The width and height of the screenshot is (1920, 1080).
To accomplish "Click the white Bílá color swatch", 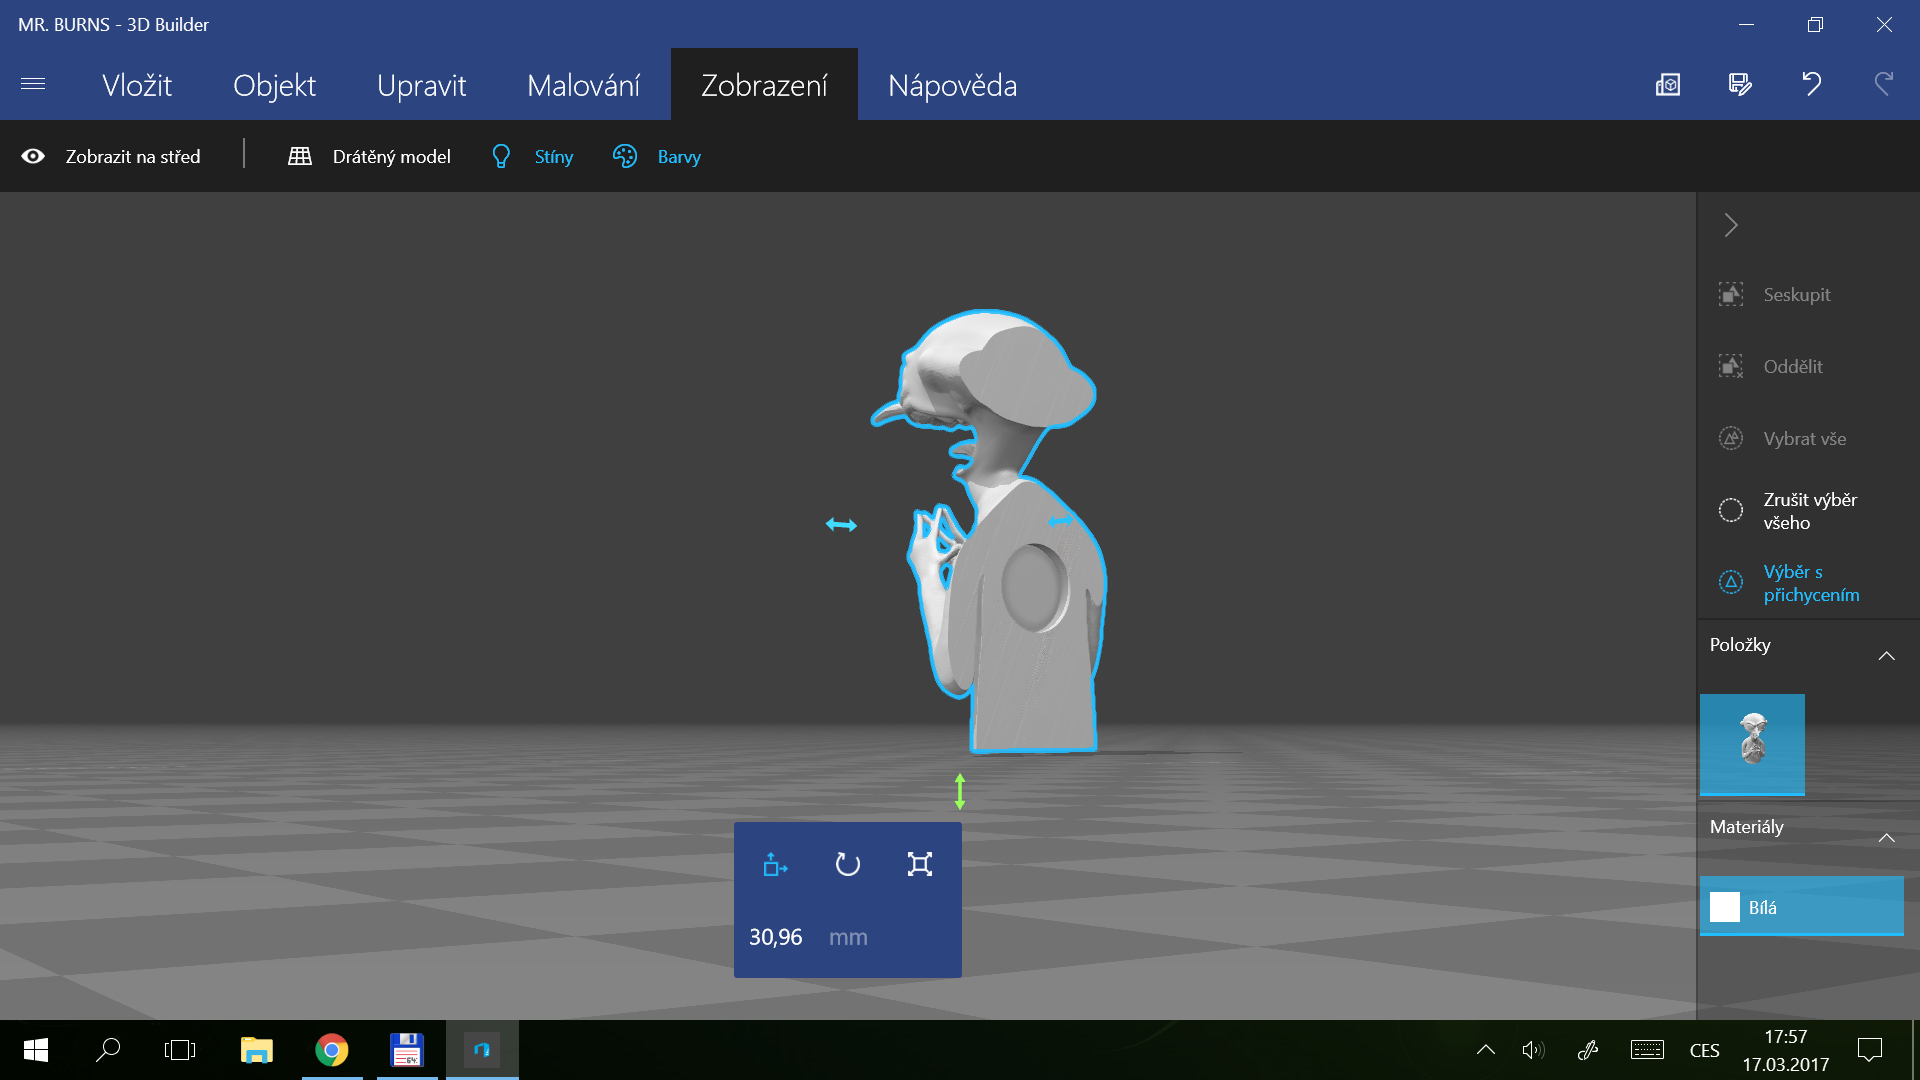I will pos(1725,907).
